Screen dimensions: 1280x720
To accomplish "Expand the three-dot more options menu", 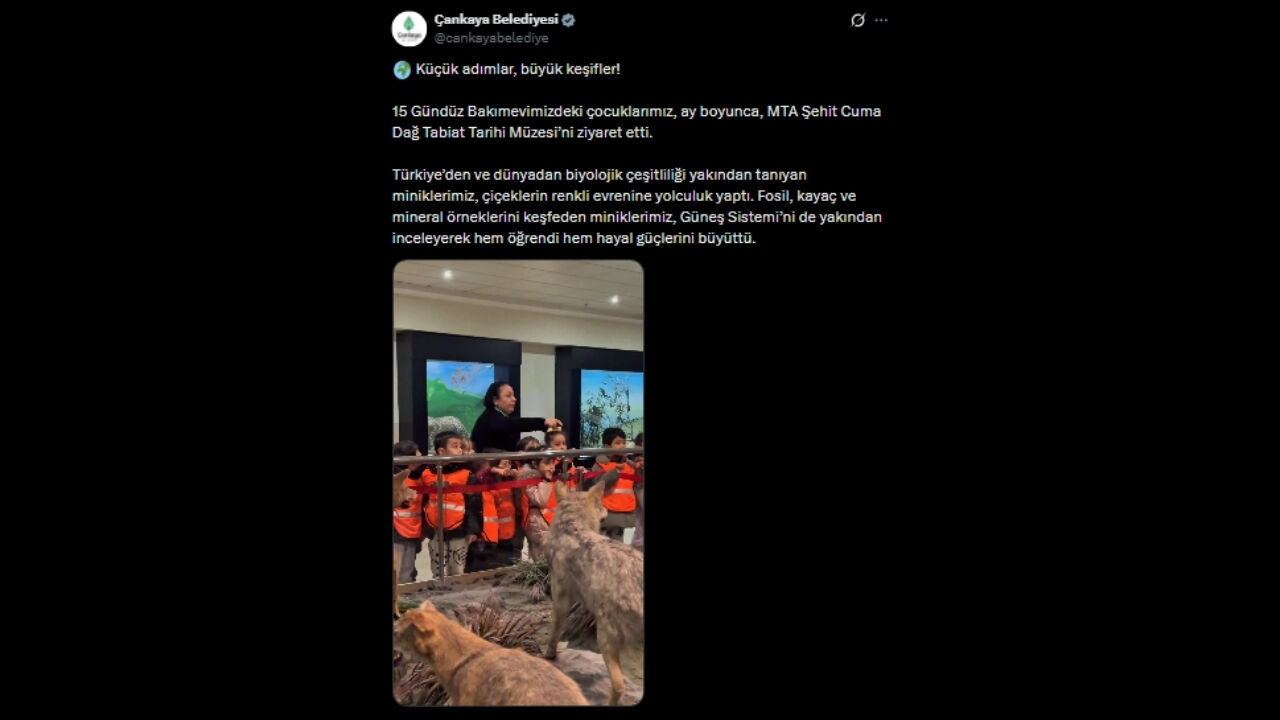I will (x=881, y=20).
